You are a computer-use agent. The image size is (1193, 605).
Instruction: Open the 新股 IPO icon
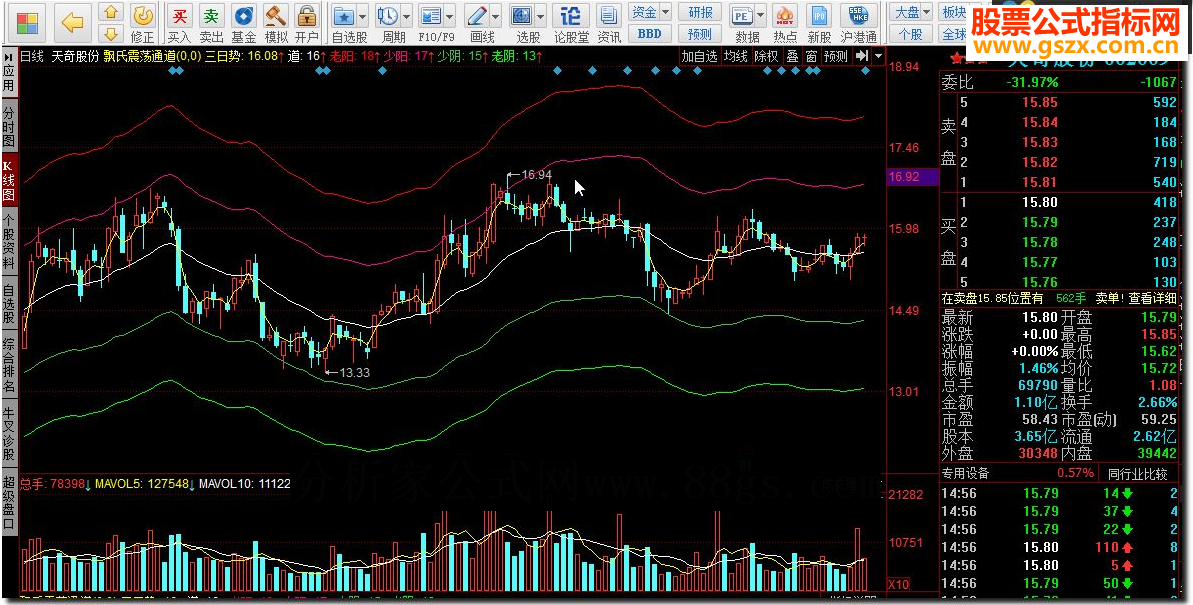point(819,15)
